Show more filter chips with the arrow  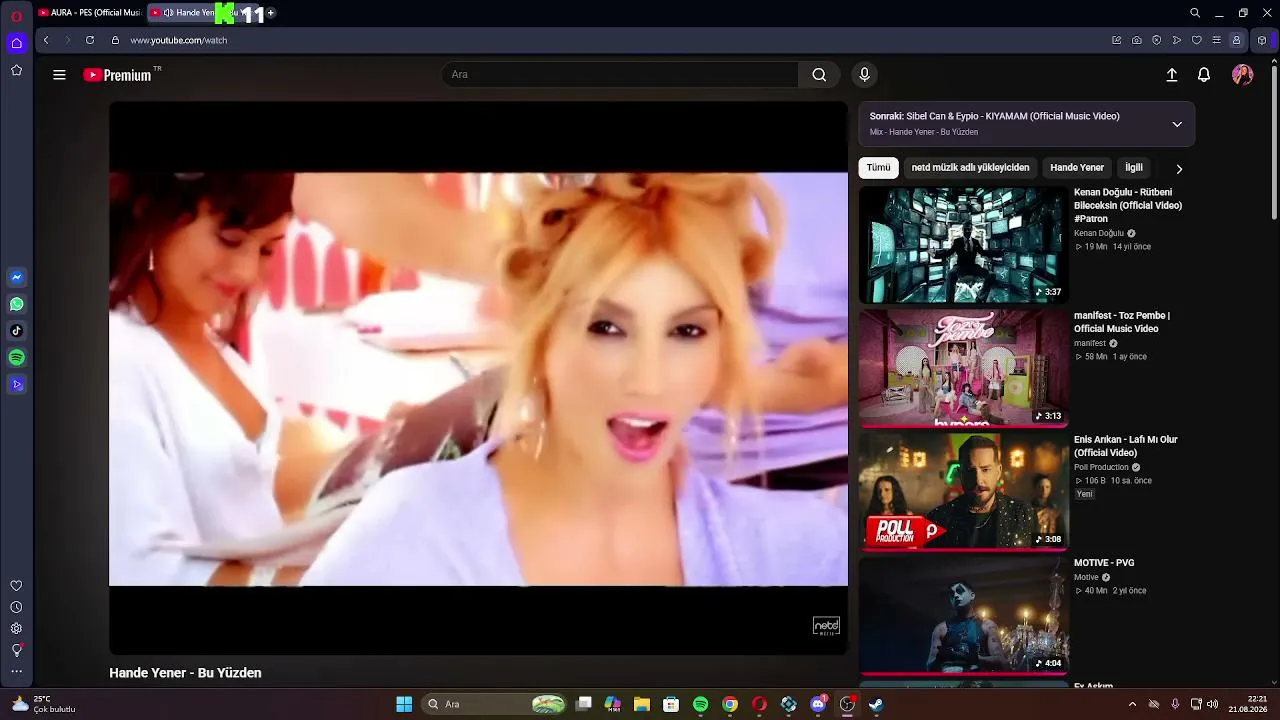pyautogui.click(x=1179, y=169)
